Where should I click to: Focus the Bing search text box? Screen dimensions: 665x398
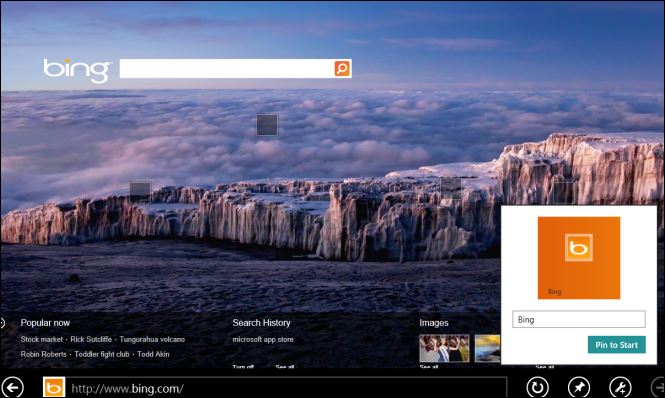(x=227, y=68)
